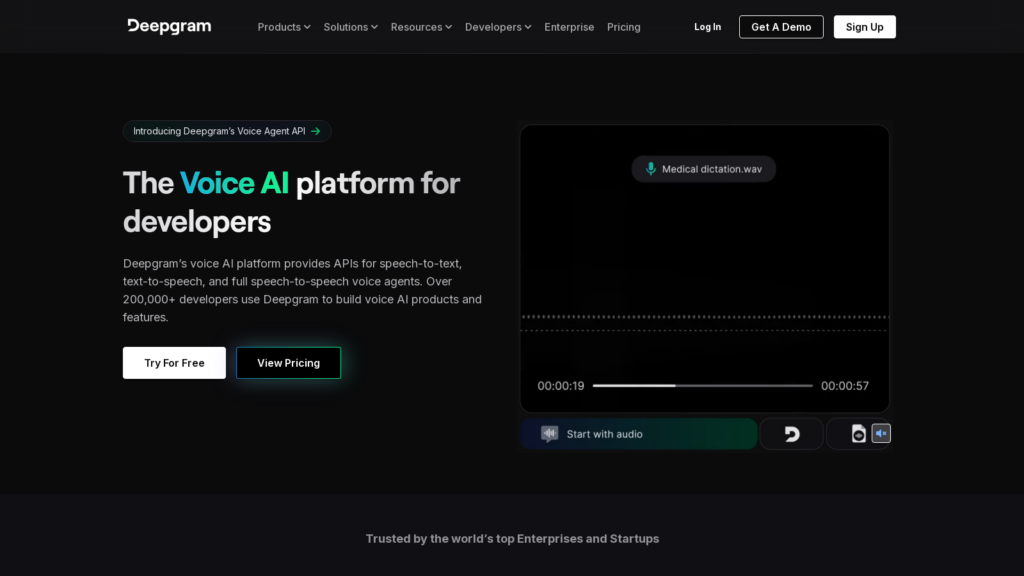Click the Deepgram logo

click(169, 26)
